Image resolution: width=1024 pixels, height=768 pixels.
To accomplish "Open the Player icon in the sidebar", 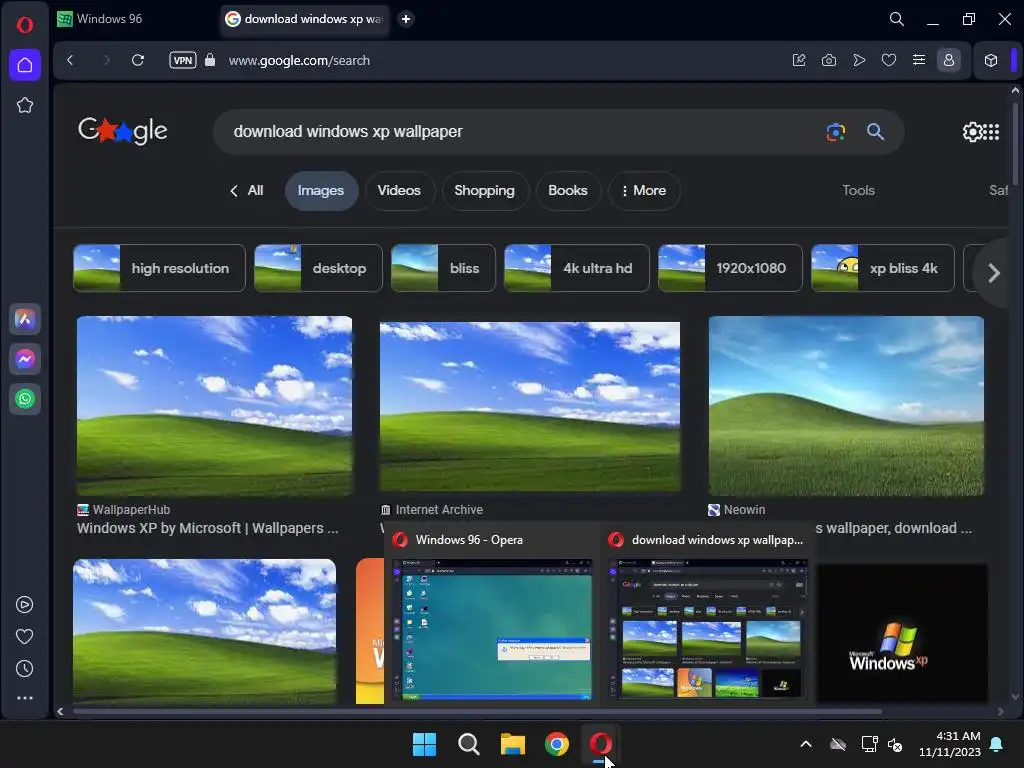I will click(x=24, y=605).
